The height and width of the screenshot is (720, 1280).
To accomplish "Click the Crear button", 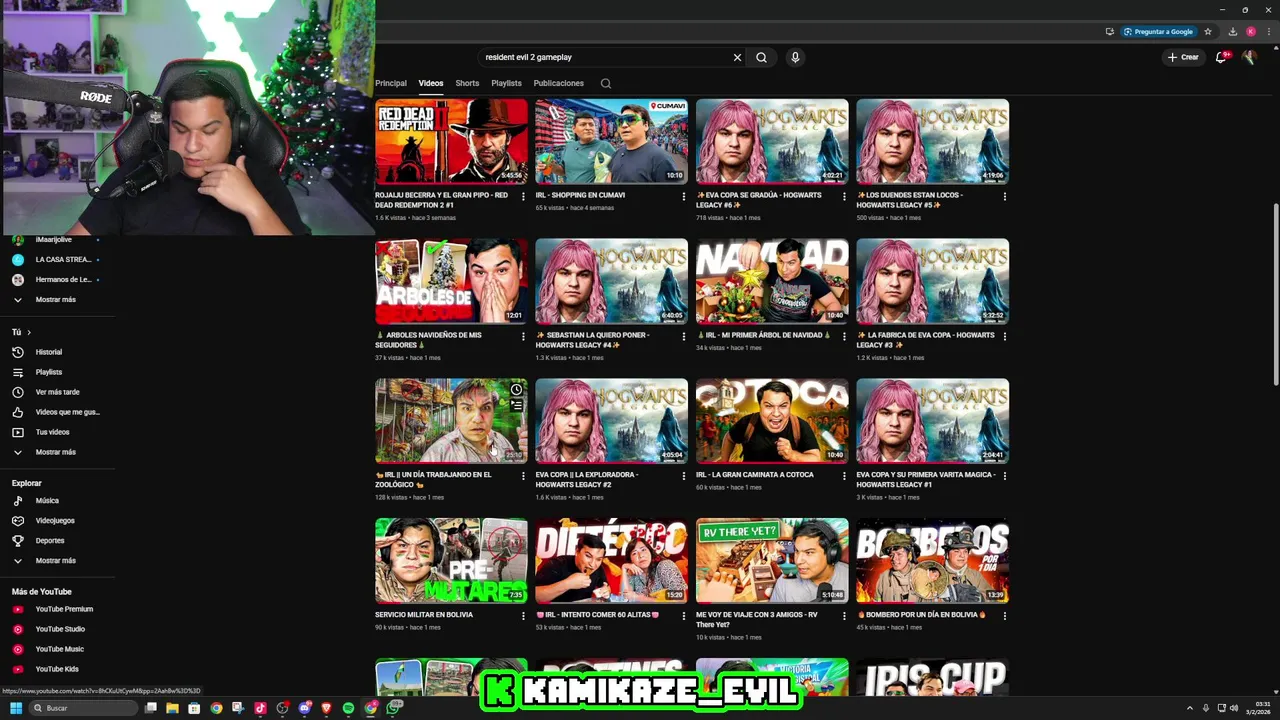I will [1183, 57].
